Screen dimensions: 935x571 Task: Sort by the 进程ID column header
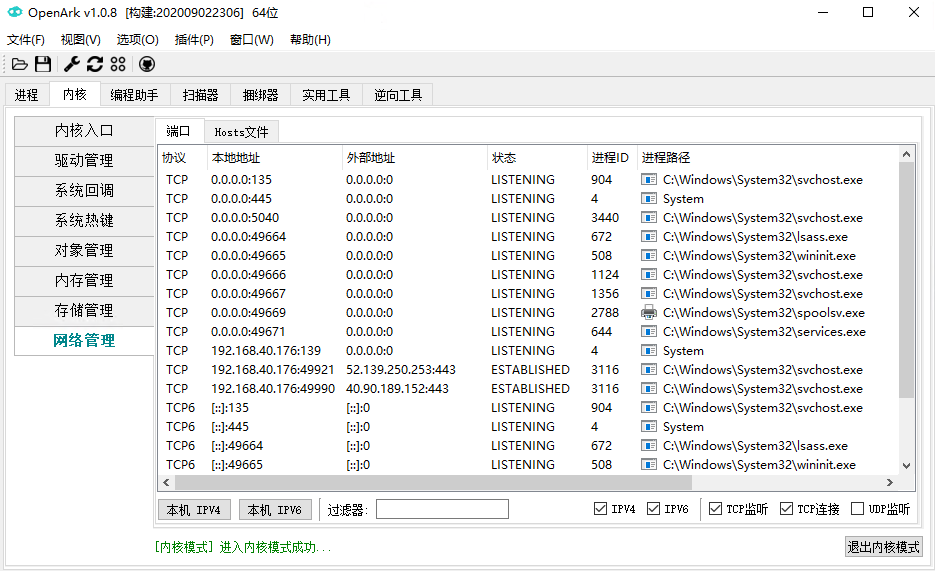610,158
